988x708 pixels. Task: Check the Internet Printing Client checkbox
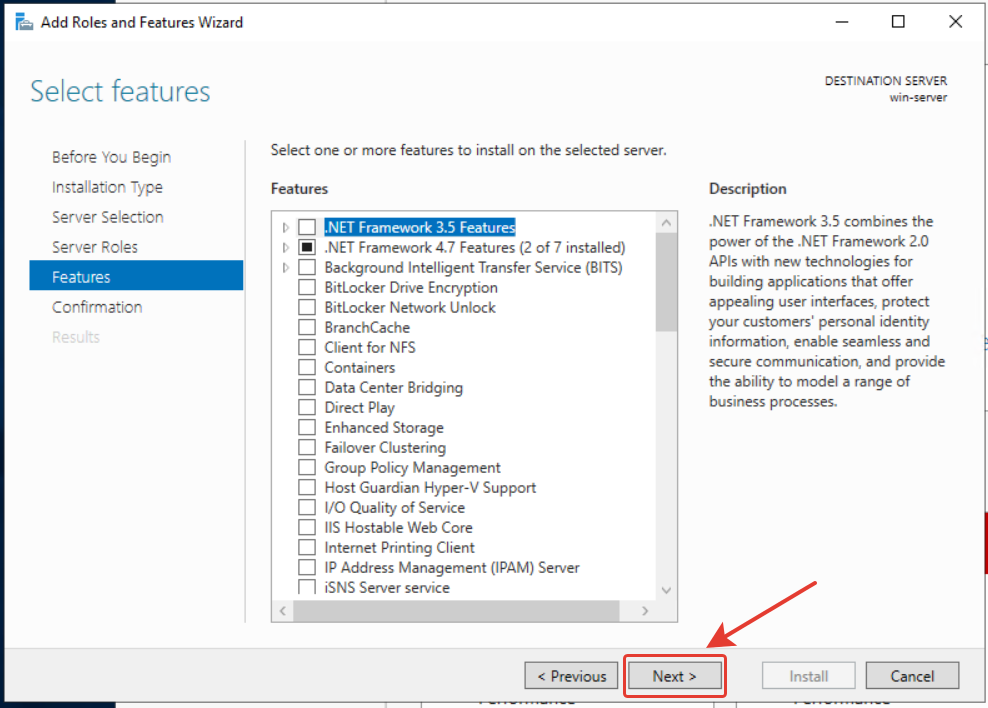[x=307, y=547]
